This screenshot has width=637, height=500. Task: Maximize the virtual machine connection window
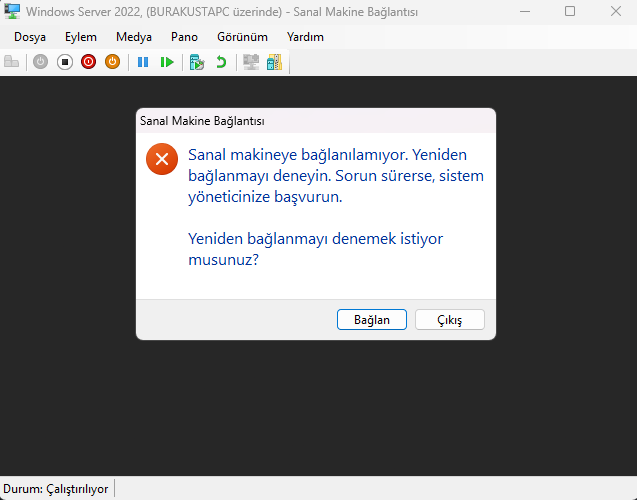[570, 11]
